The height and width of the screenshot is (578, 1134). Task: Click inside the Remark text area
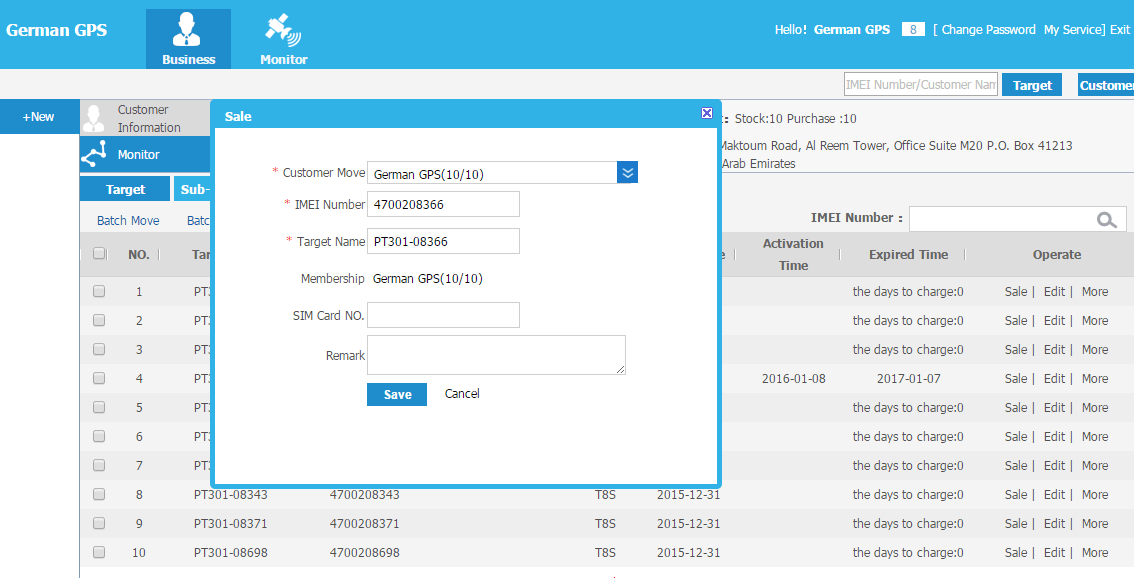pyautogui.click(x=496, y=355)
